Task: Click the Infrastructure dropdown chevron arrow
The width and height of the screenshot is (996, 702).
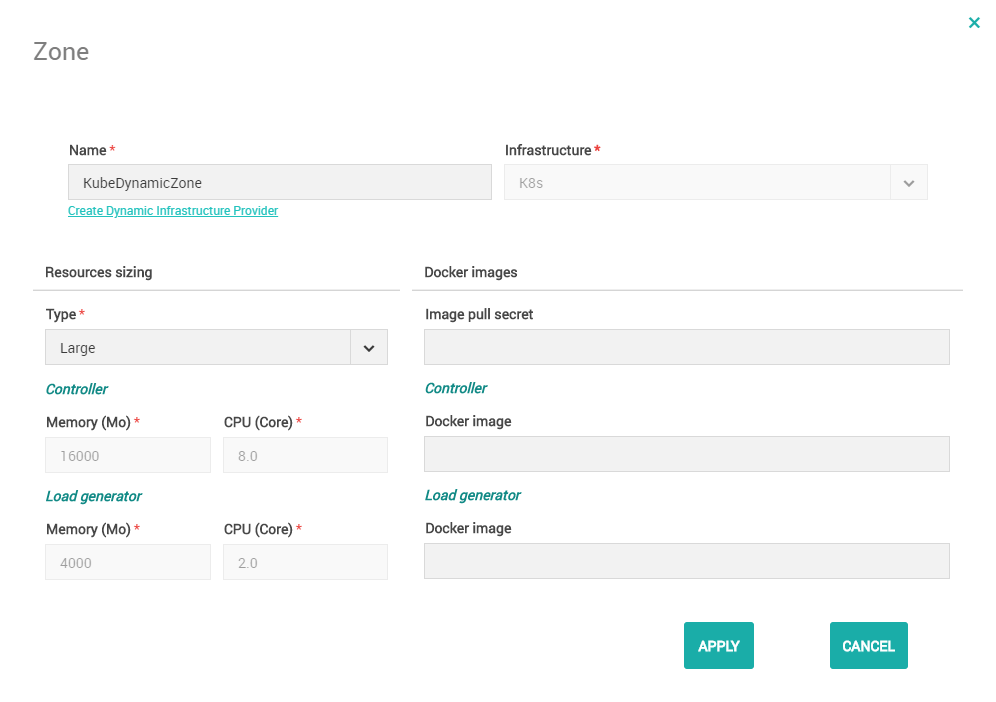Action: [909, 183]
